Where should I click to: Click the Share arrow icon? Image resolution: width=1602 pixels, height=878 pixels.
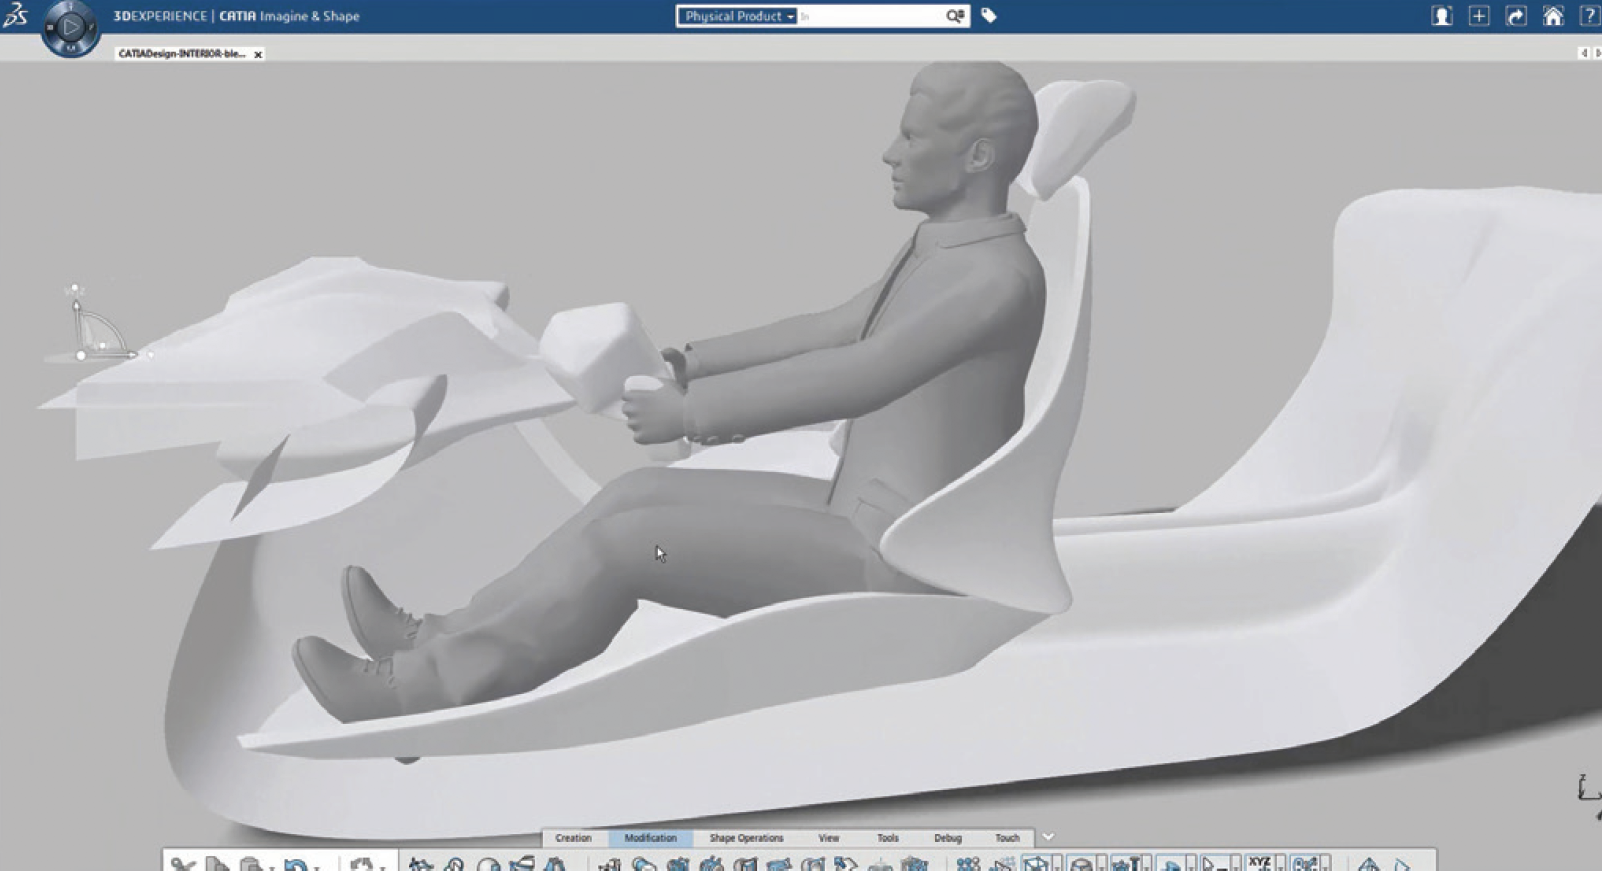point(1516,16)
